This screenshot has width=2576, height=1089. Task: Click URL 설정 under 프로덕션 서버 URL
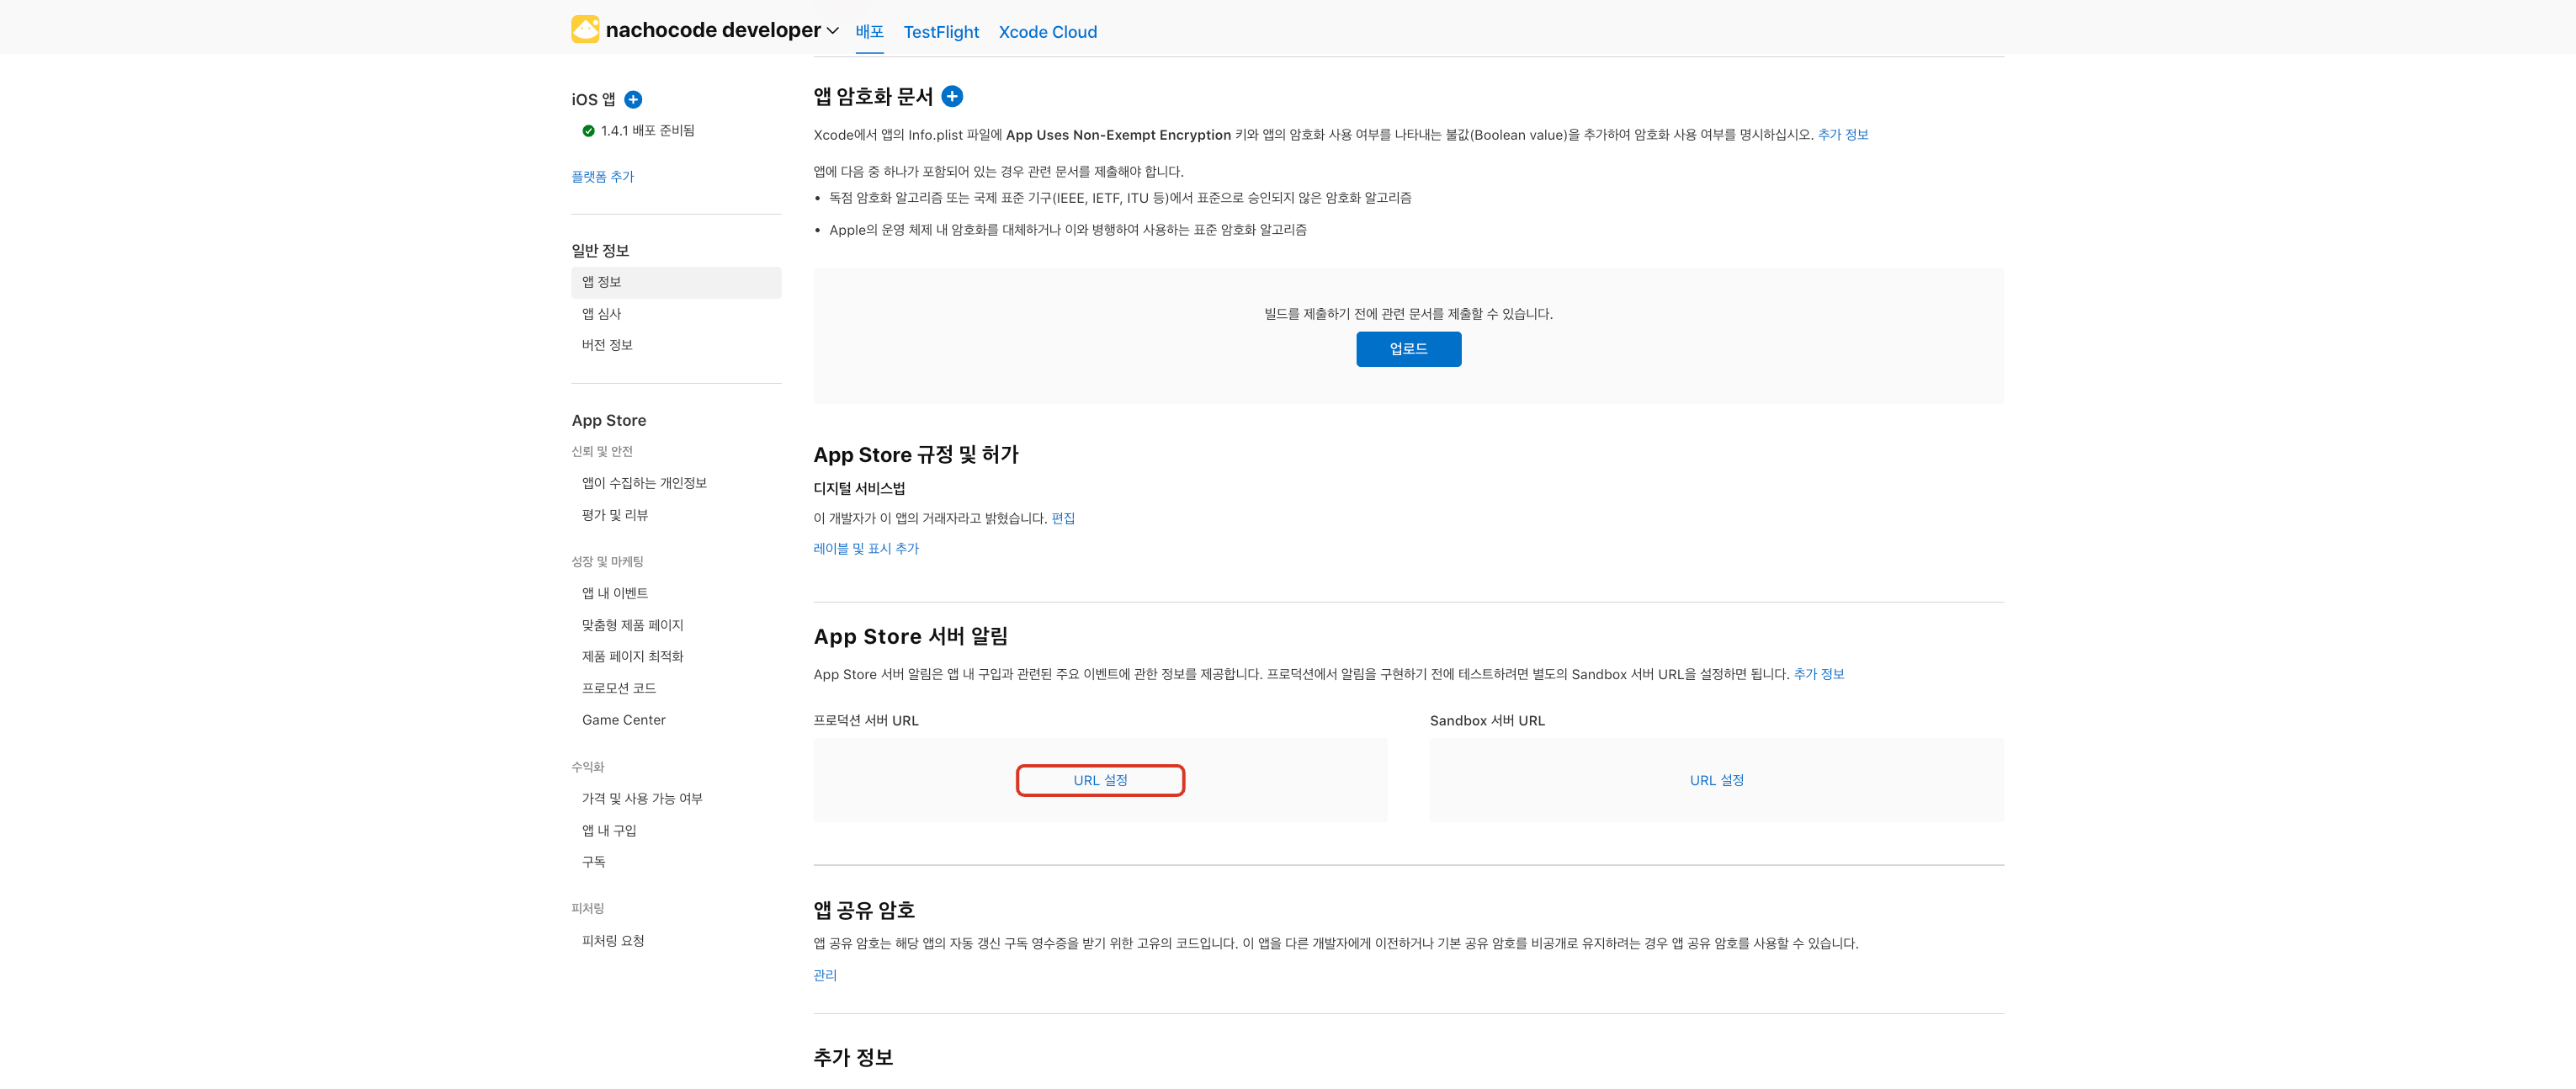tap(1100, 780)
